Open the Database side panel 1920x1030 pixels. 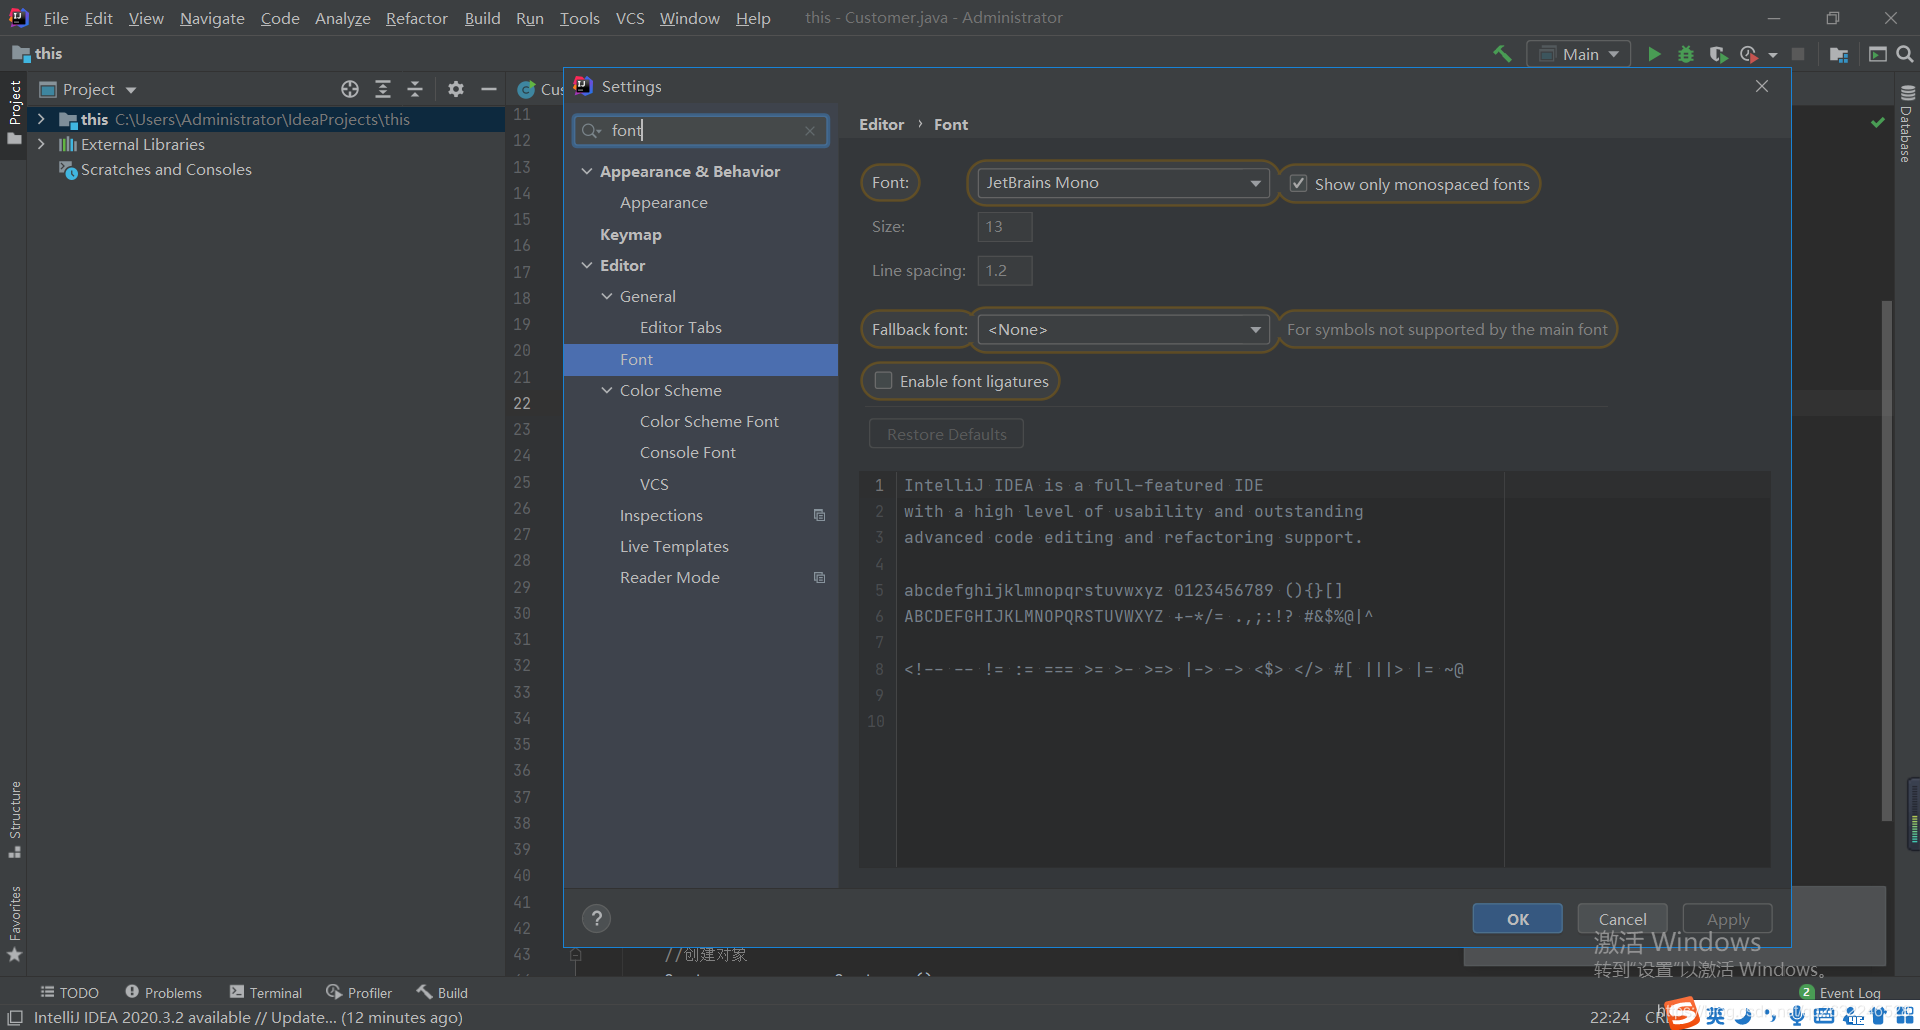click(1907, 123)
